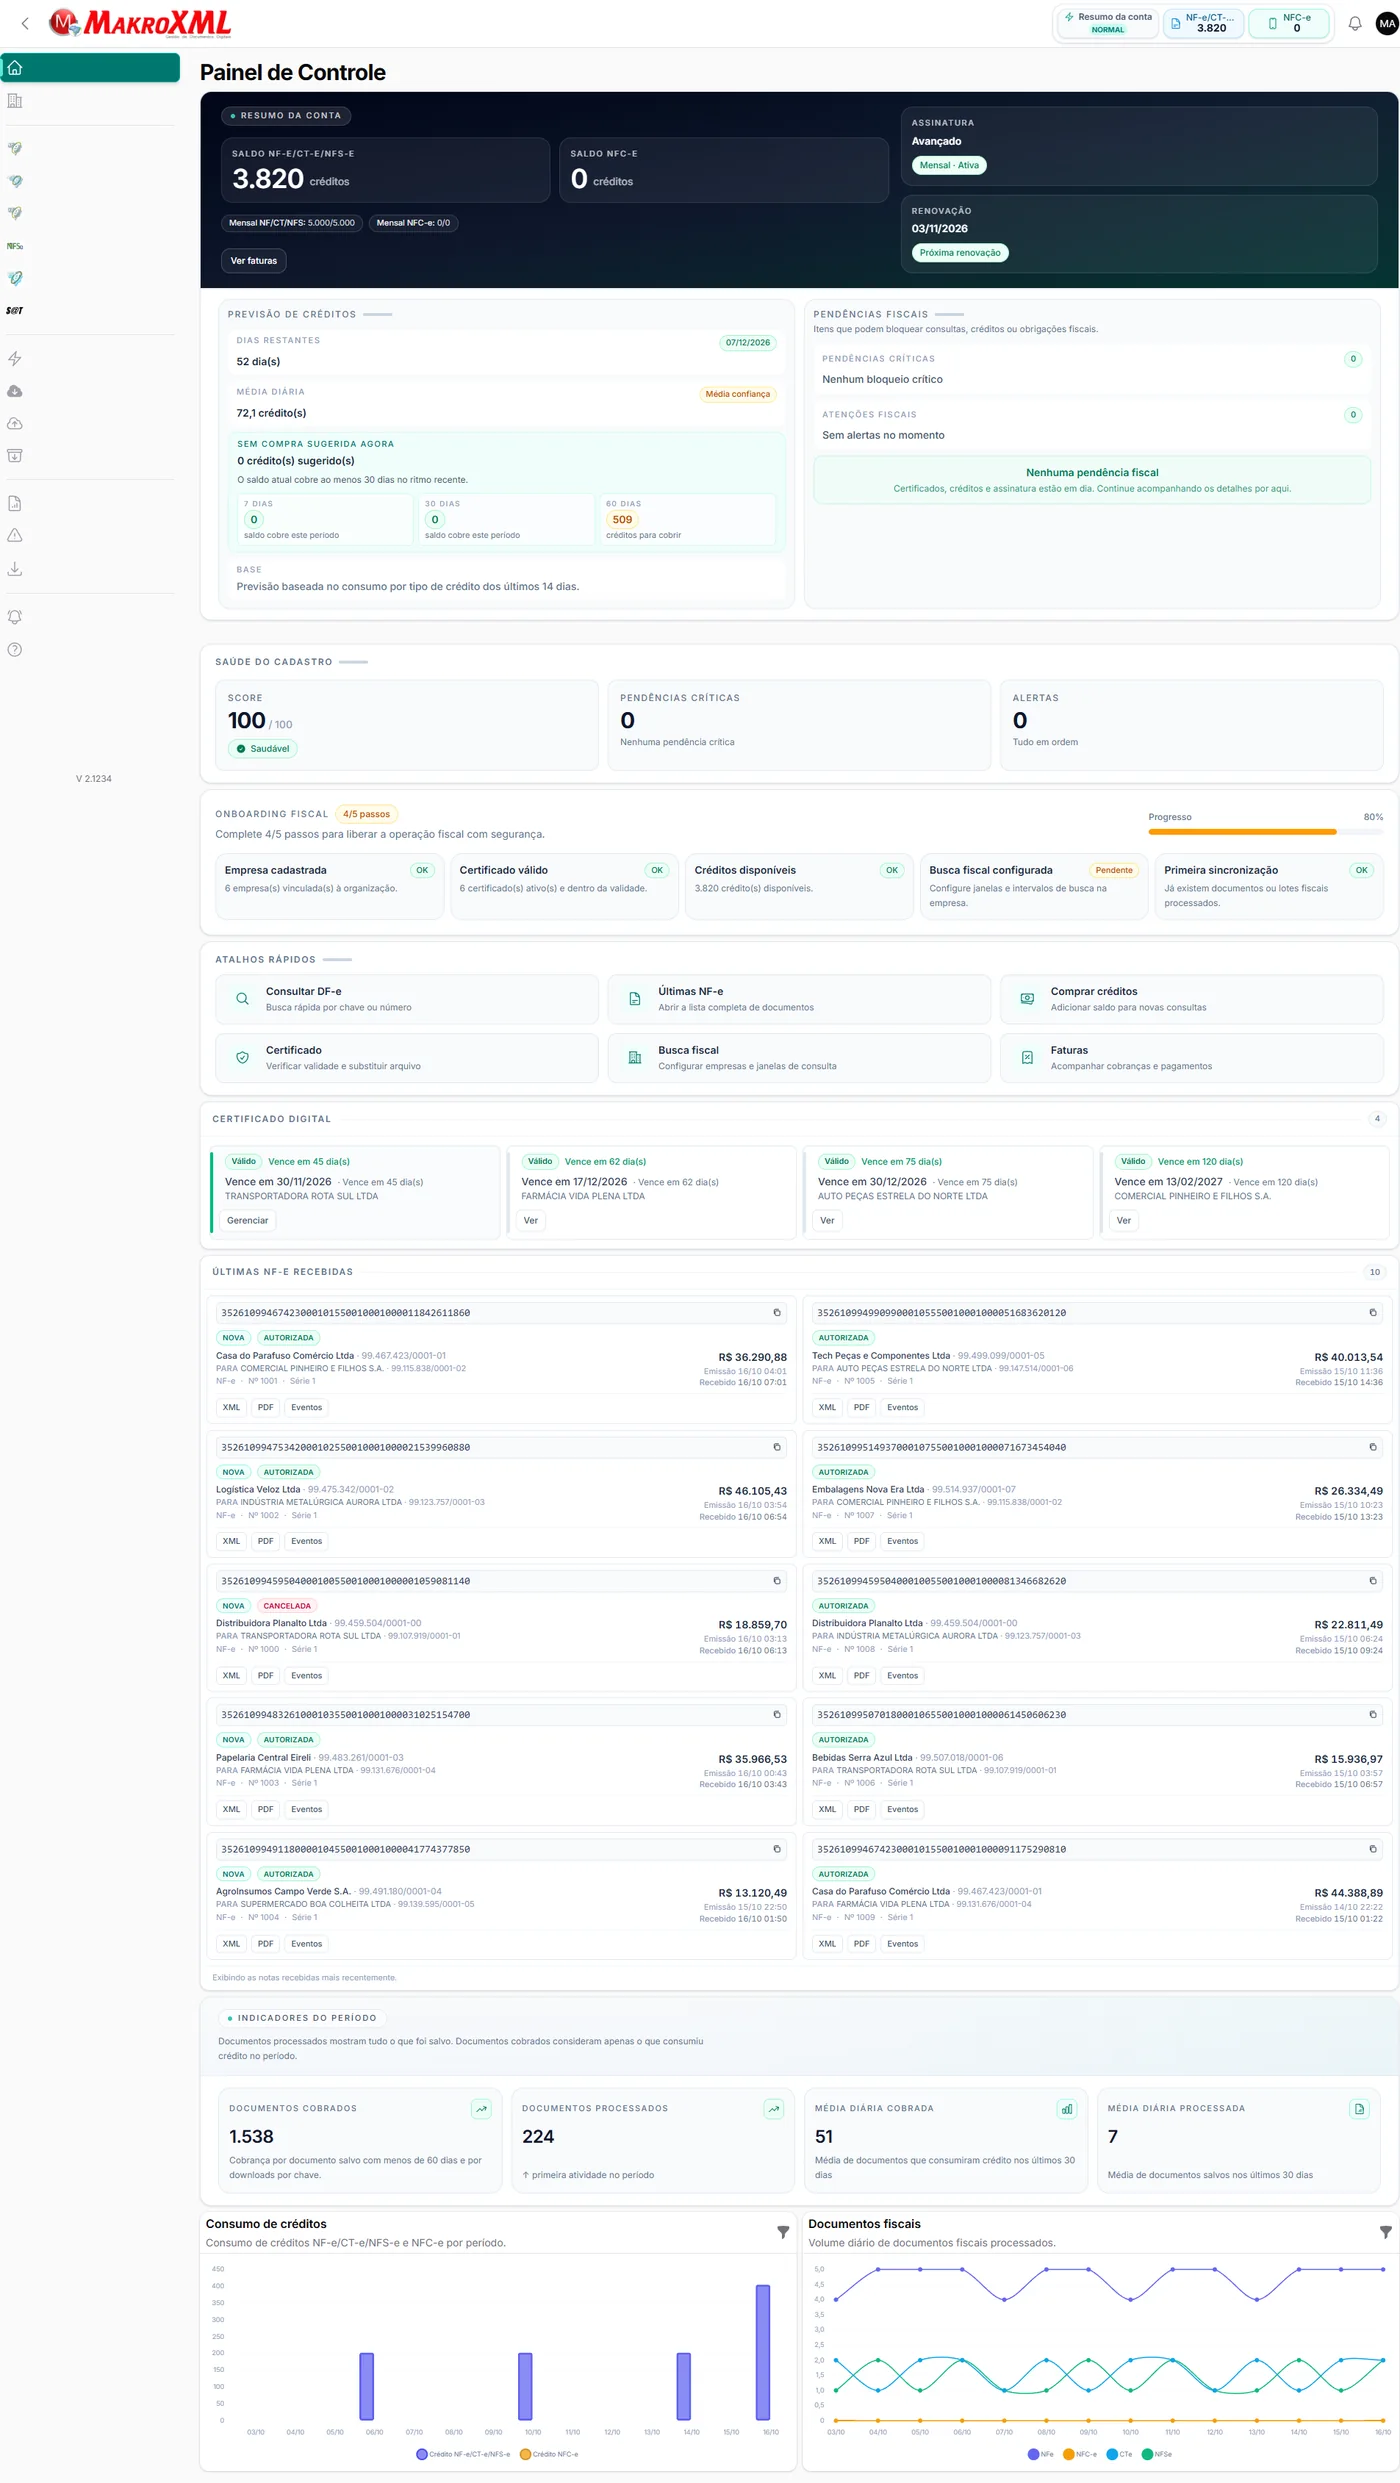Copy NF-e key ending 21539960880

coord(776,1447)
